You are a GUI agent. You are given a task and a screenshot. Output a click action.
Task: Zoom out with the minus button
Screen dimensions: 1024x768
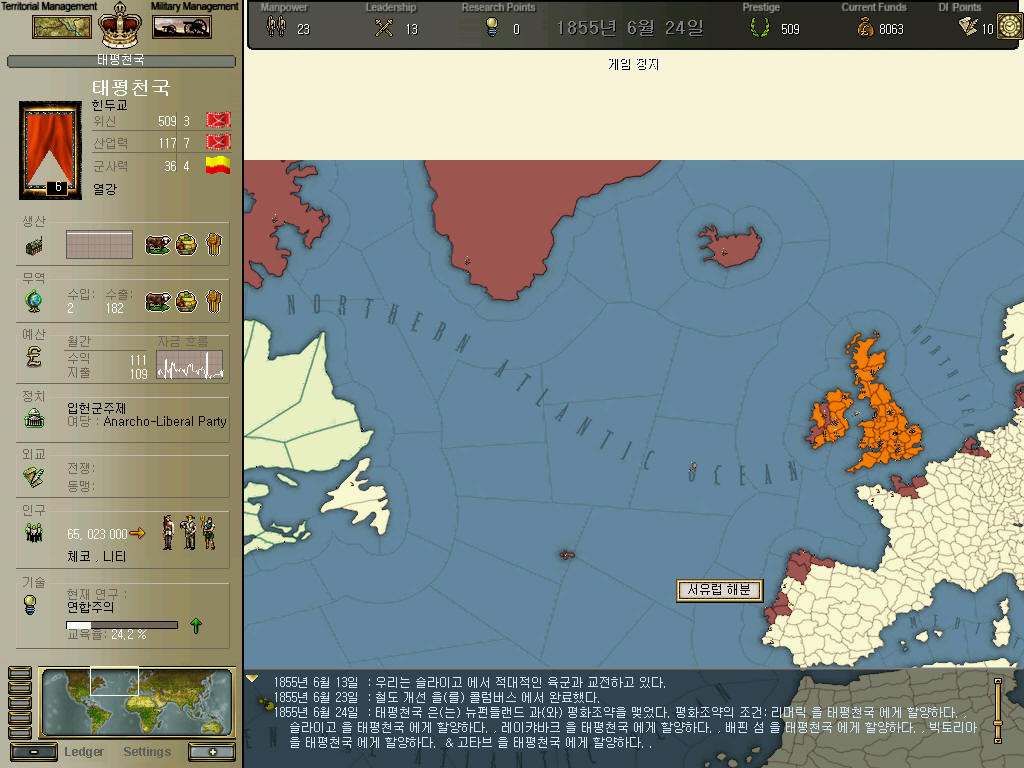[33, 752]
